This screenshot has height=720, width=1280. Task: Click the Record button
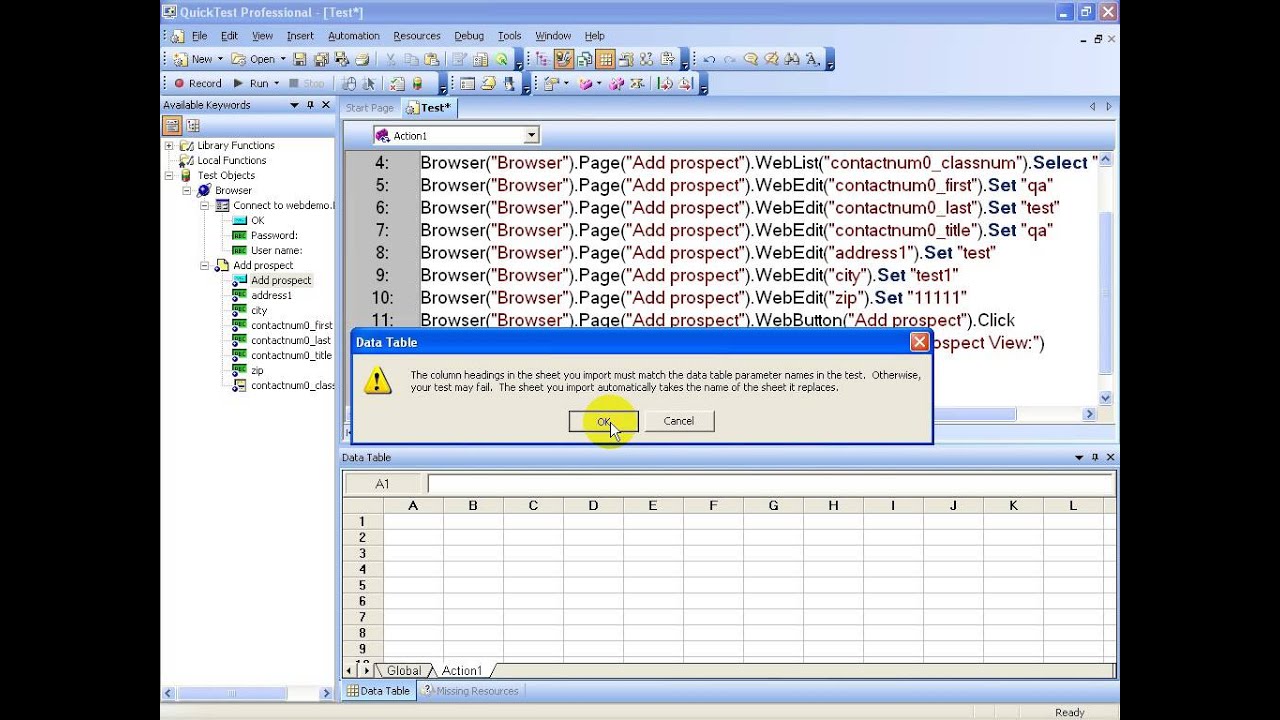pyautogui.click(x=197, y=84)
